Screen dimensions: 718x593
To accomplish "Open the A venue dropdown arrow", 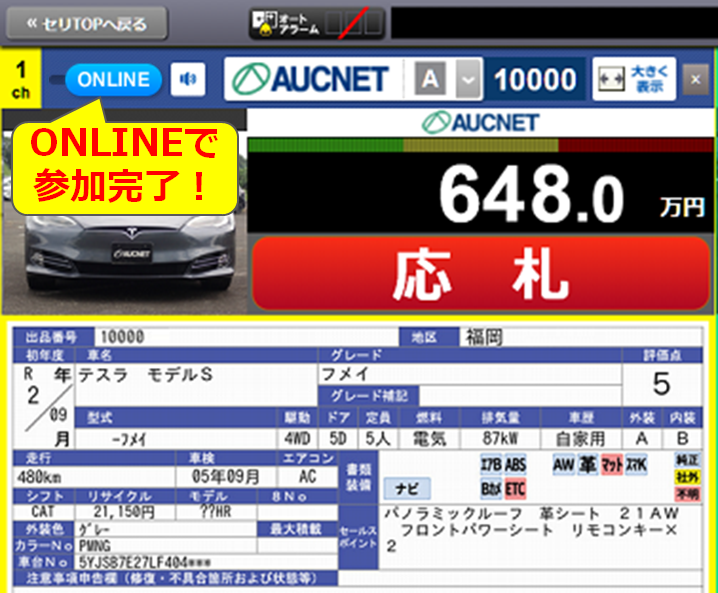I will point(468,80).
